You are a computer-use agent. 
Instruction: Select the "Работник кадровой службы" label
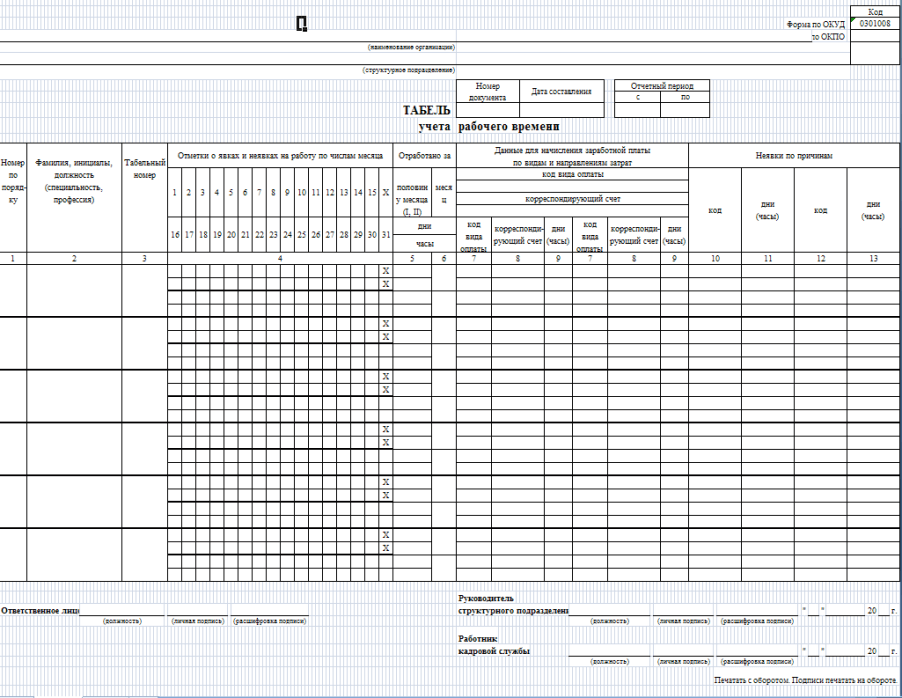494,645
